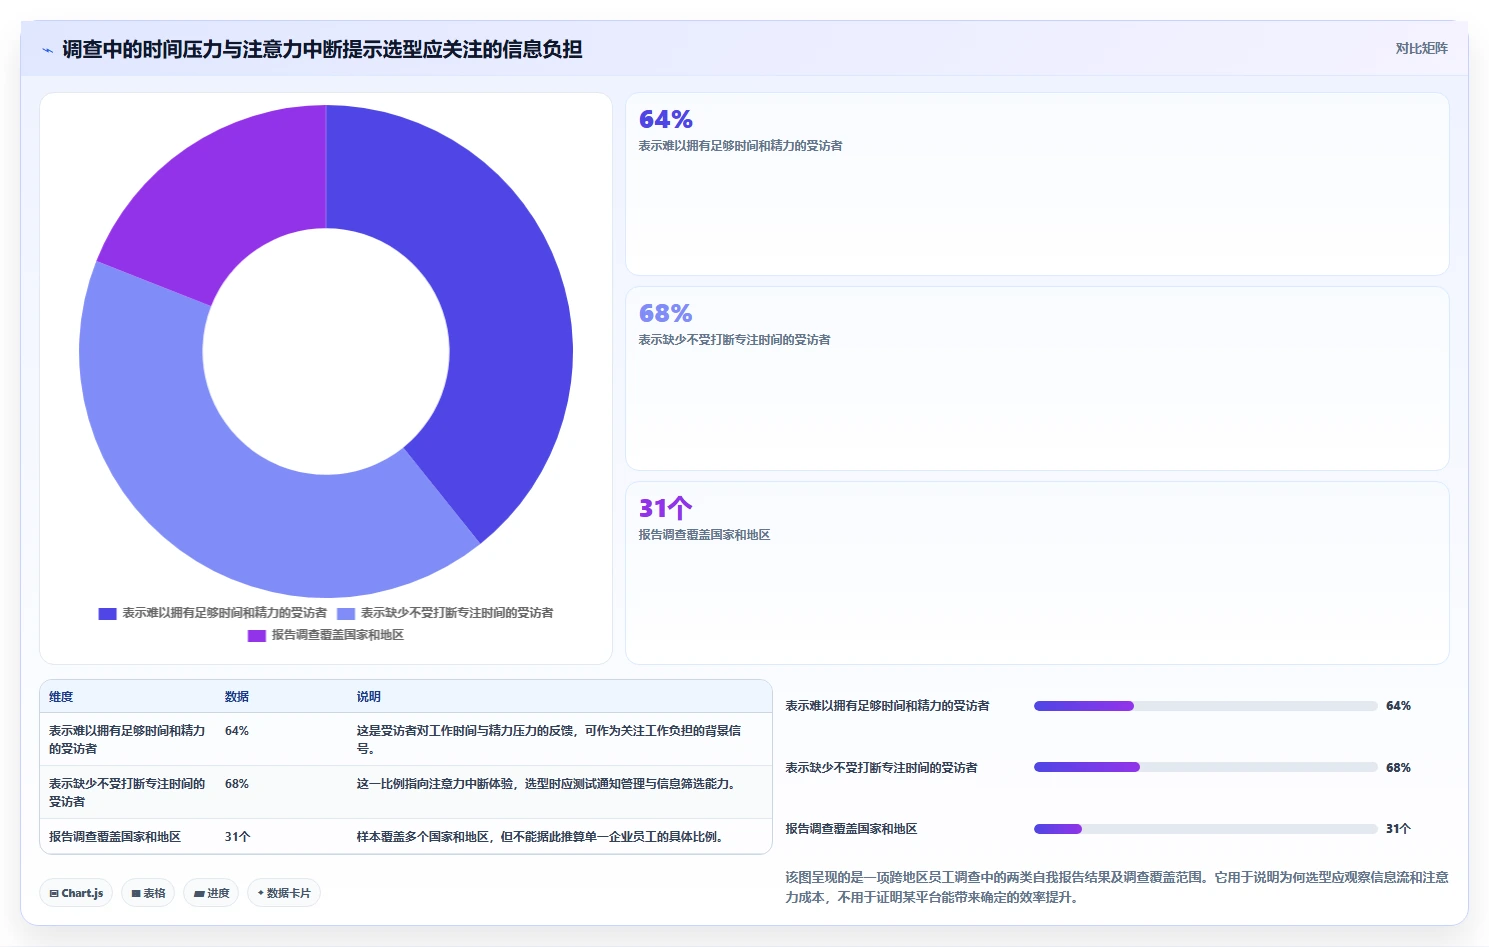Toggle the purple legend item 报告调查覆盖国家和地区
The width and height of the screenshot is (1489, 947).
(326, 635)
